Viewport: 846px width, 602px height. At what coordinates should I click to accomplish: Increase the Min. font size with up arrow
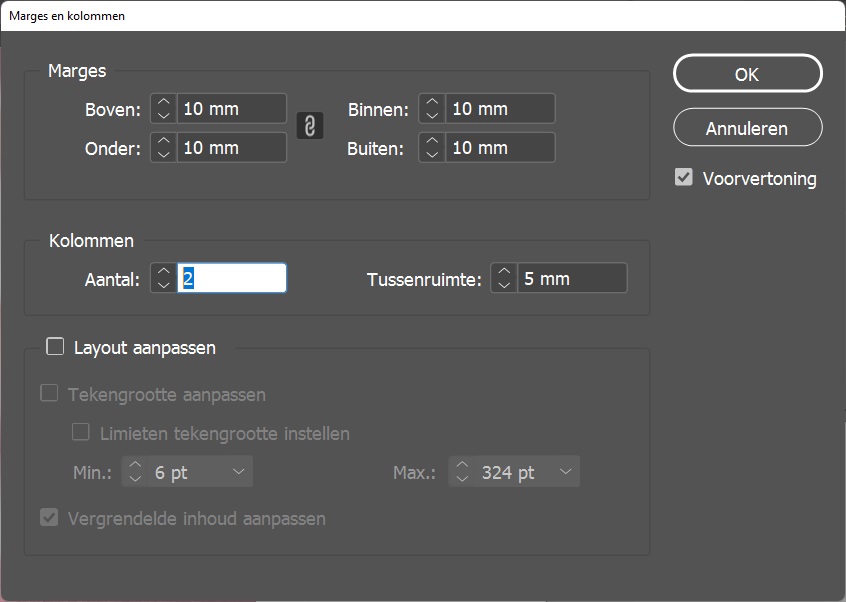[135, 465]
